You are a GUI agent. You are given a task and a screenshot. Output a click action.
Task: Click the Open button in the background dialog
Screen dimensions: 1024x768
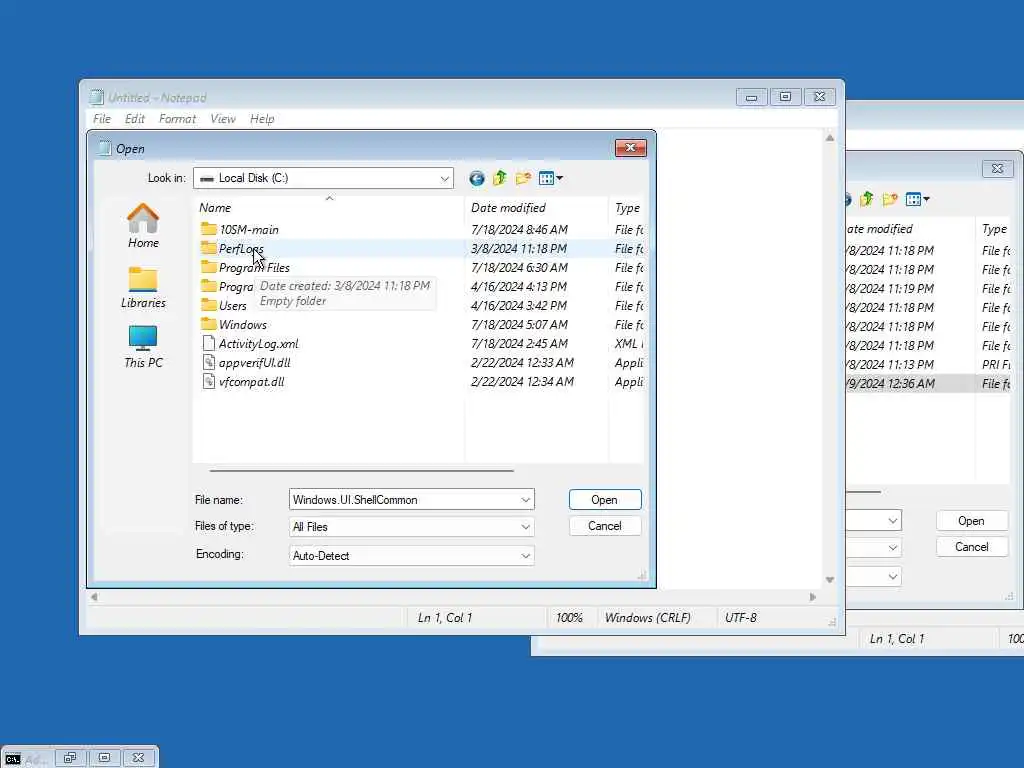(x=971, y=520)
